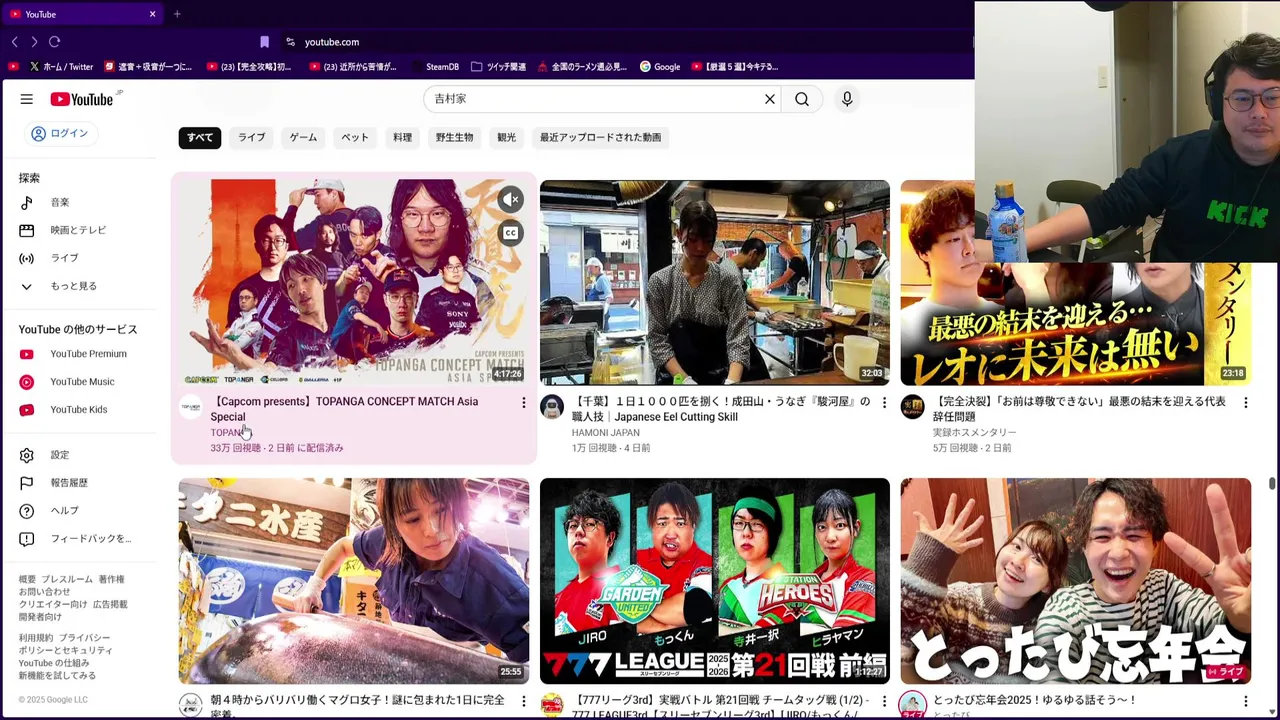The height and width of the screenshot is (720, 1280).
Task: Click the 広告掲載 footer link
Action: point(110,605)
